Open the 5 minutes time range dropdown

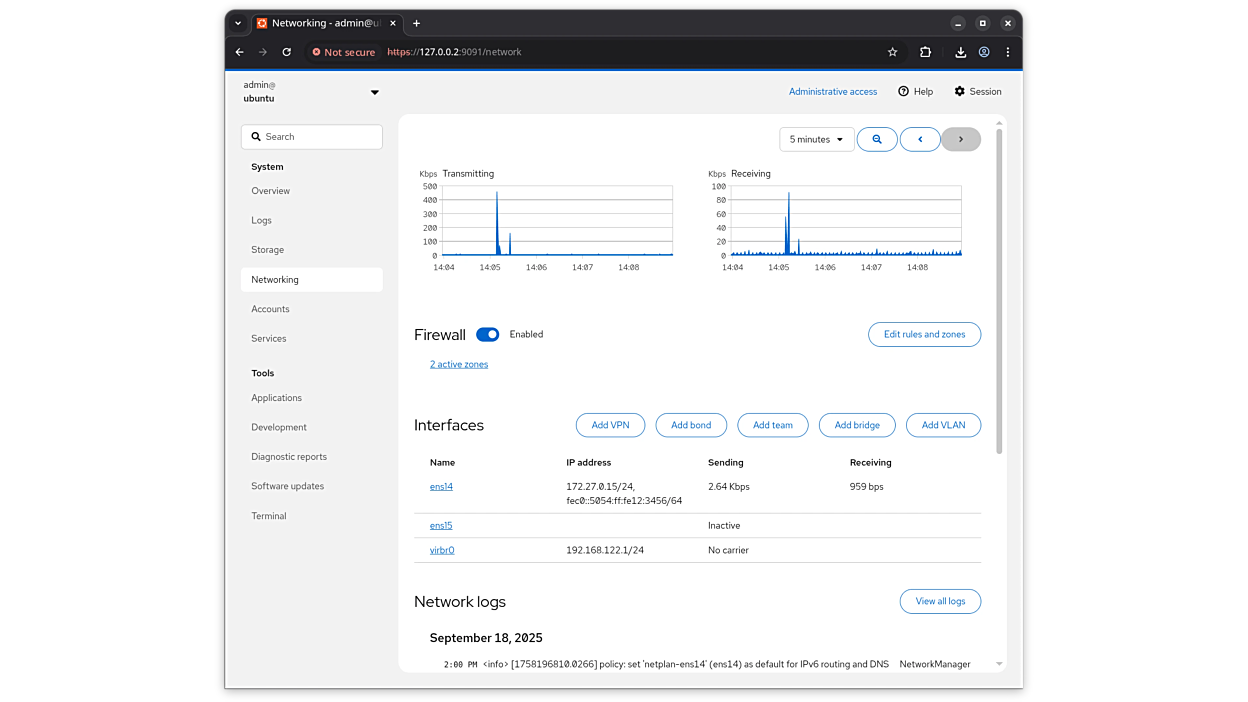click(816, 139)
